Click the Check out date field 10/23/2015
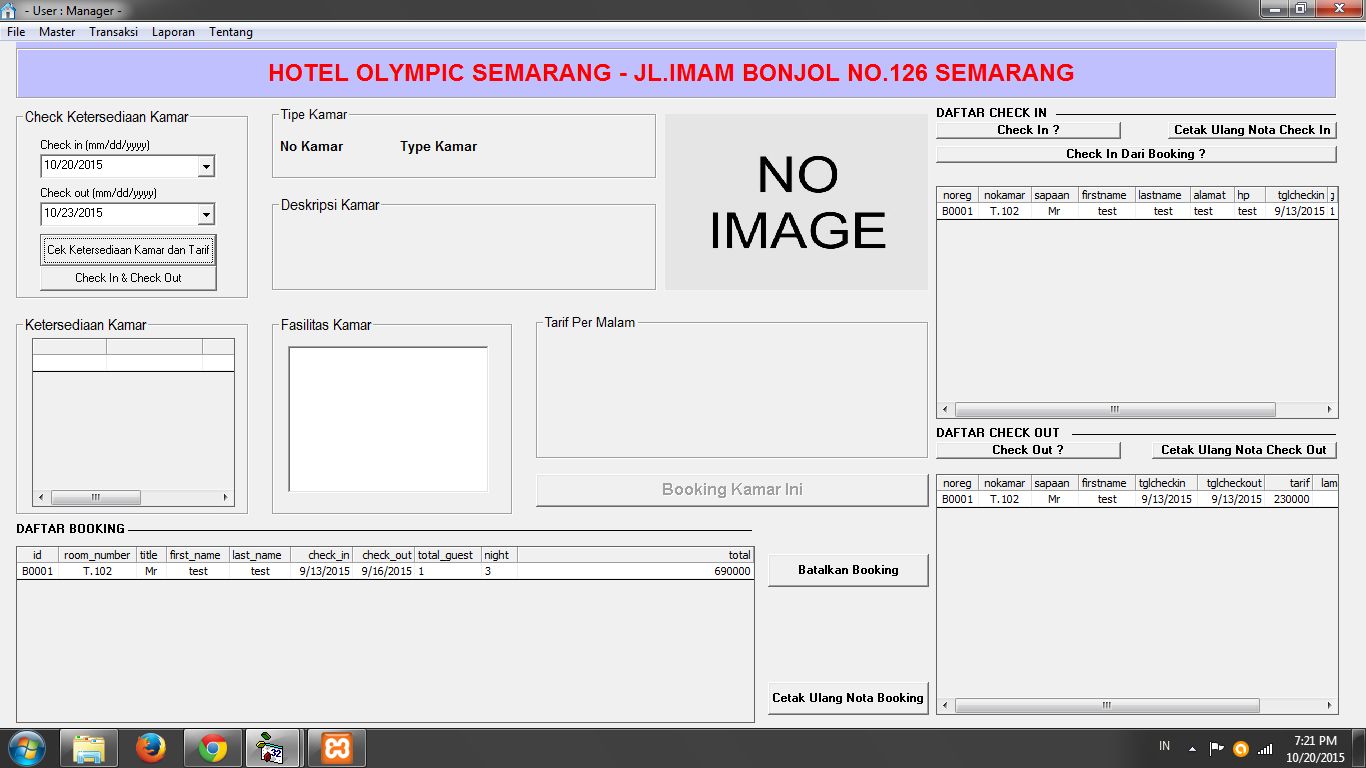 (119, 214)
